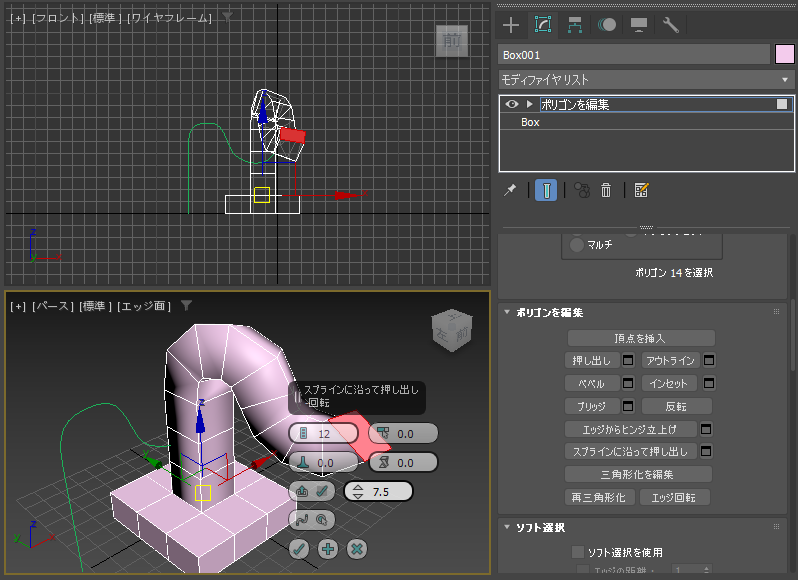Select the マルチ radio button
The width and height of the screenshot is (798, 580).
point(577,245)
